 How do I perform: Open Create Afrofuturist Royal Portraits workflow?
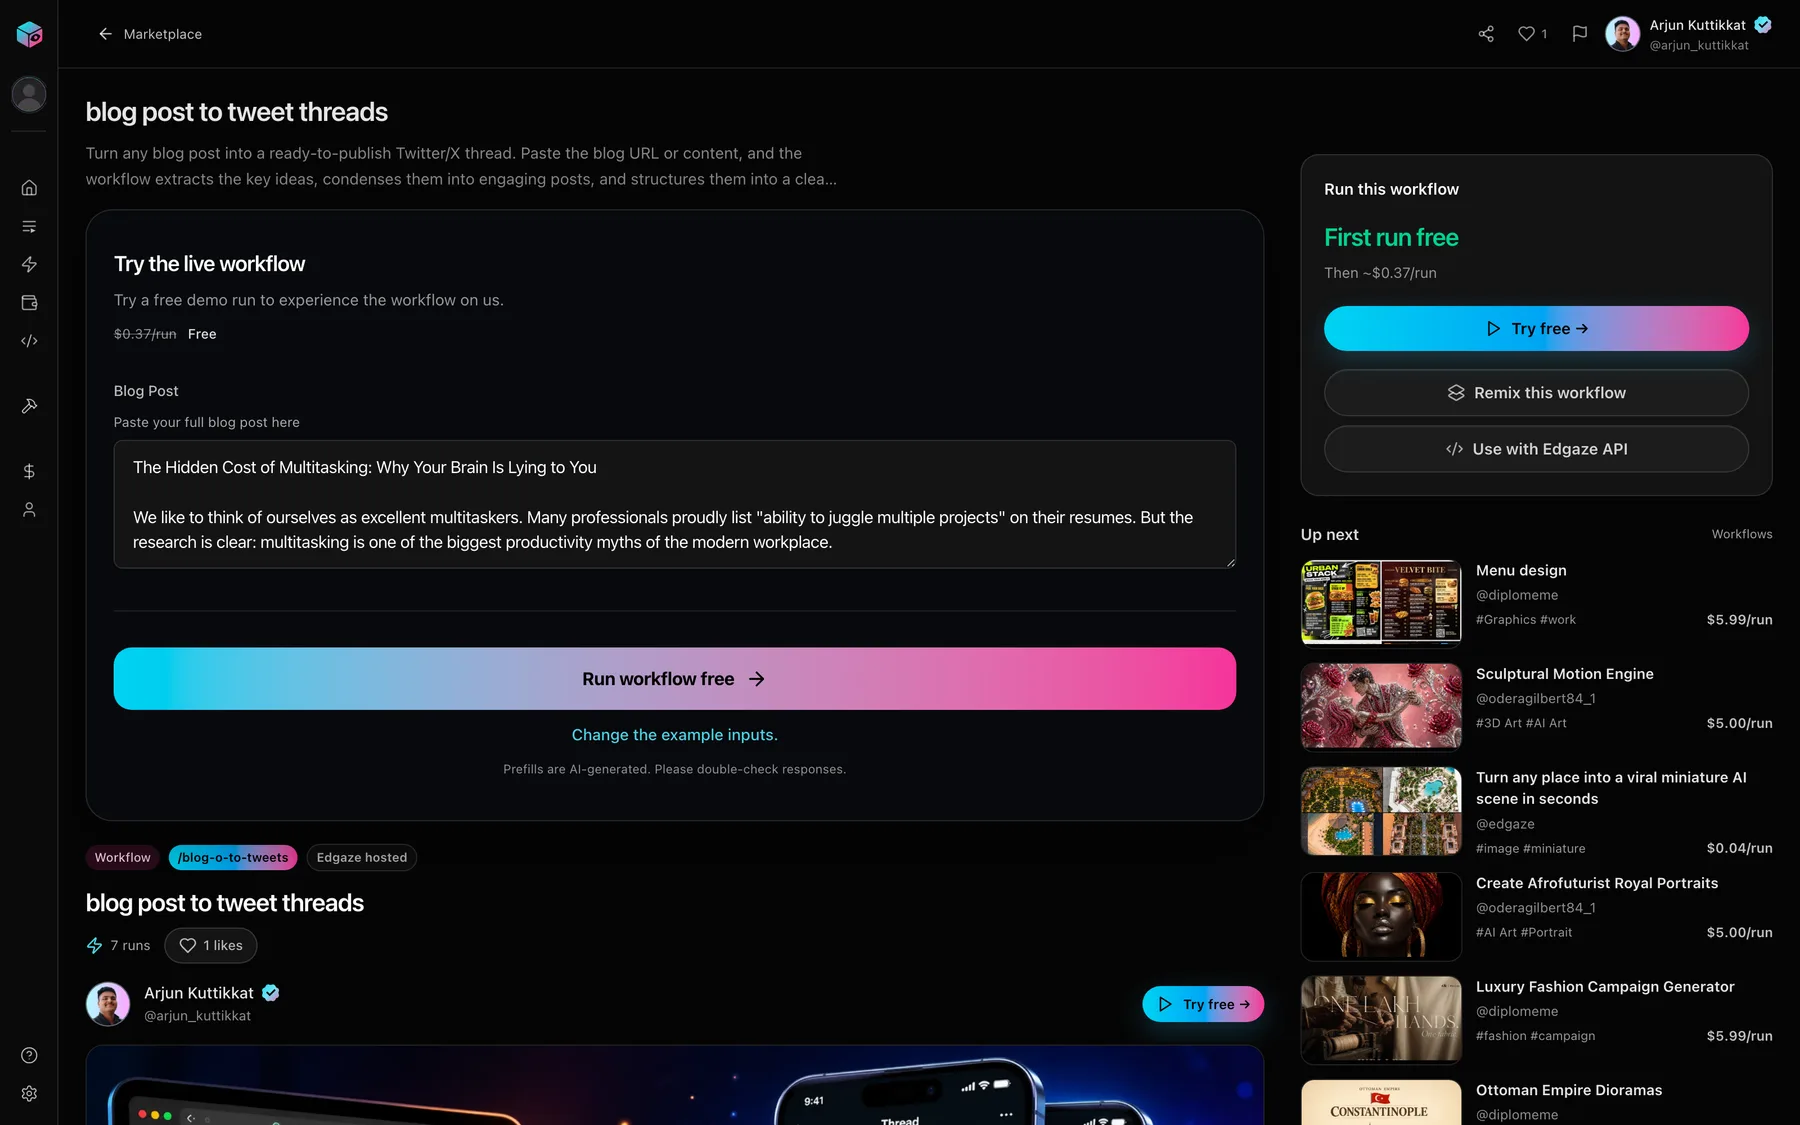point(1536,916)
